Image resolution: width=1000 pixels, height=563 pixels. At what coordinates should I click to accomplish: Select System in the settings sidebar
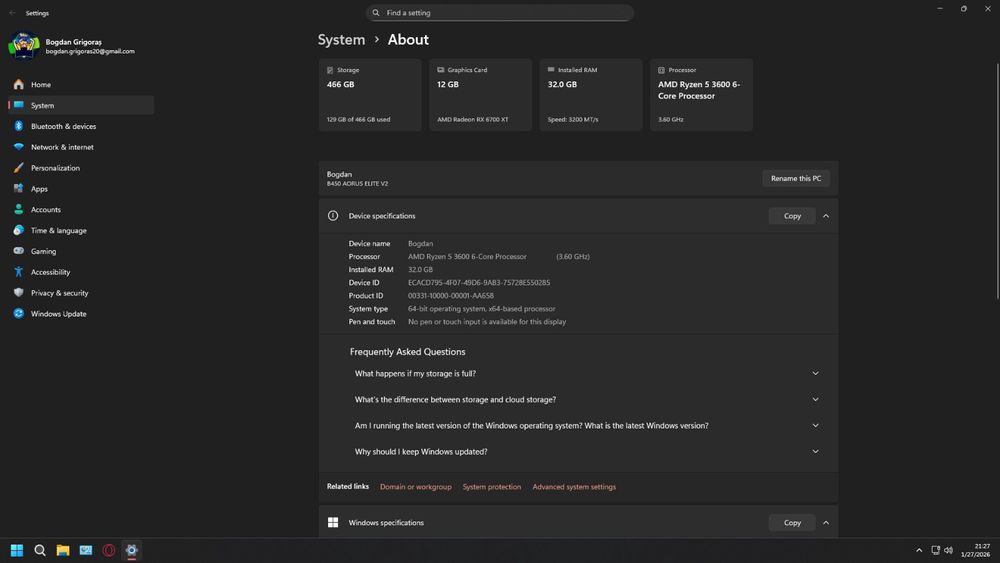(81, 105)
